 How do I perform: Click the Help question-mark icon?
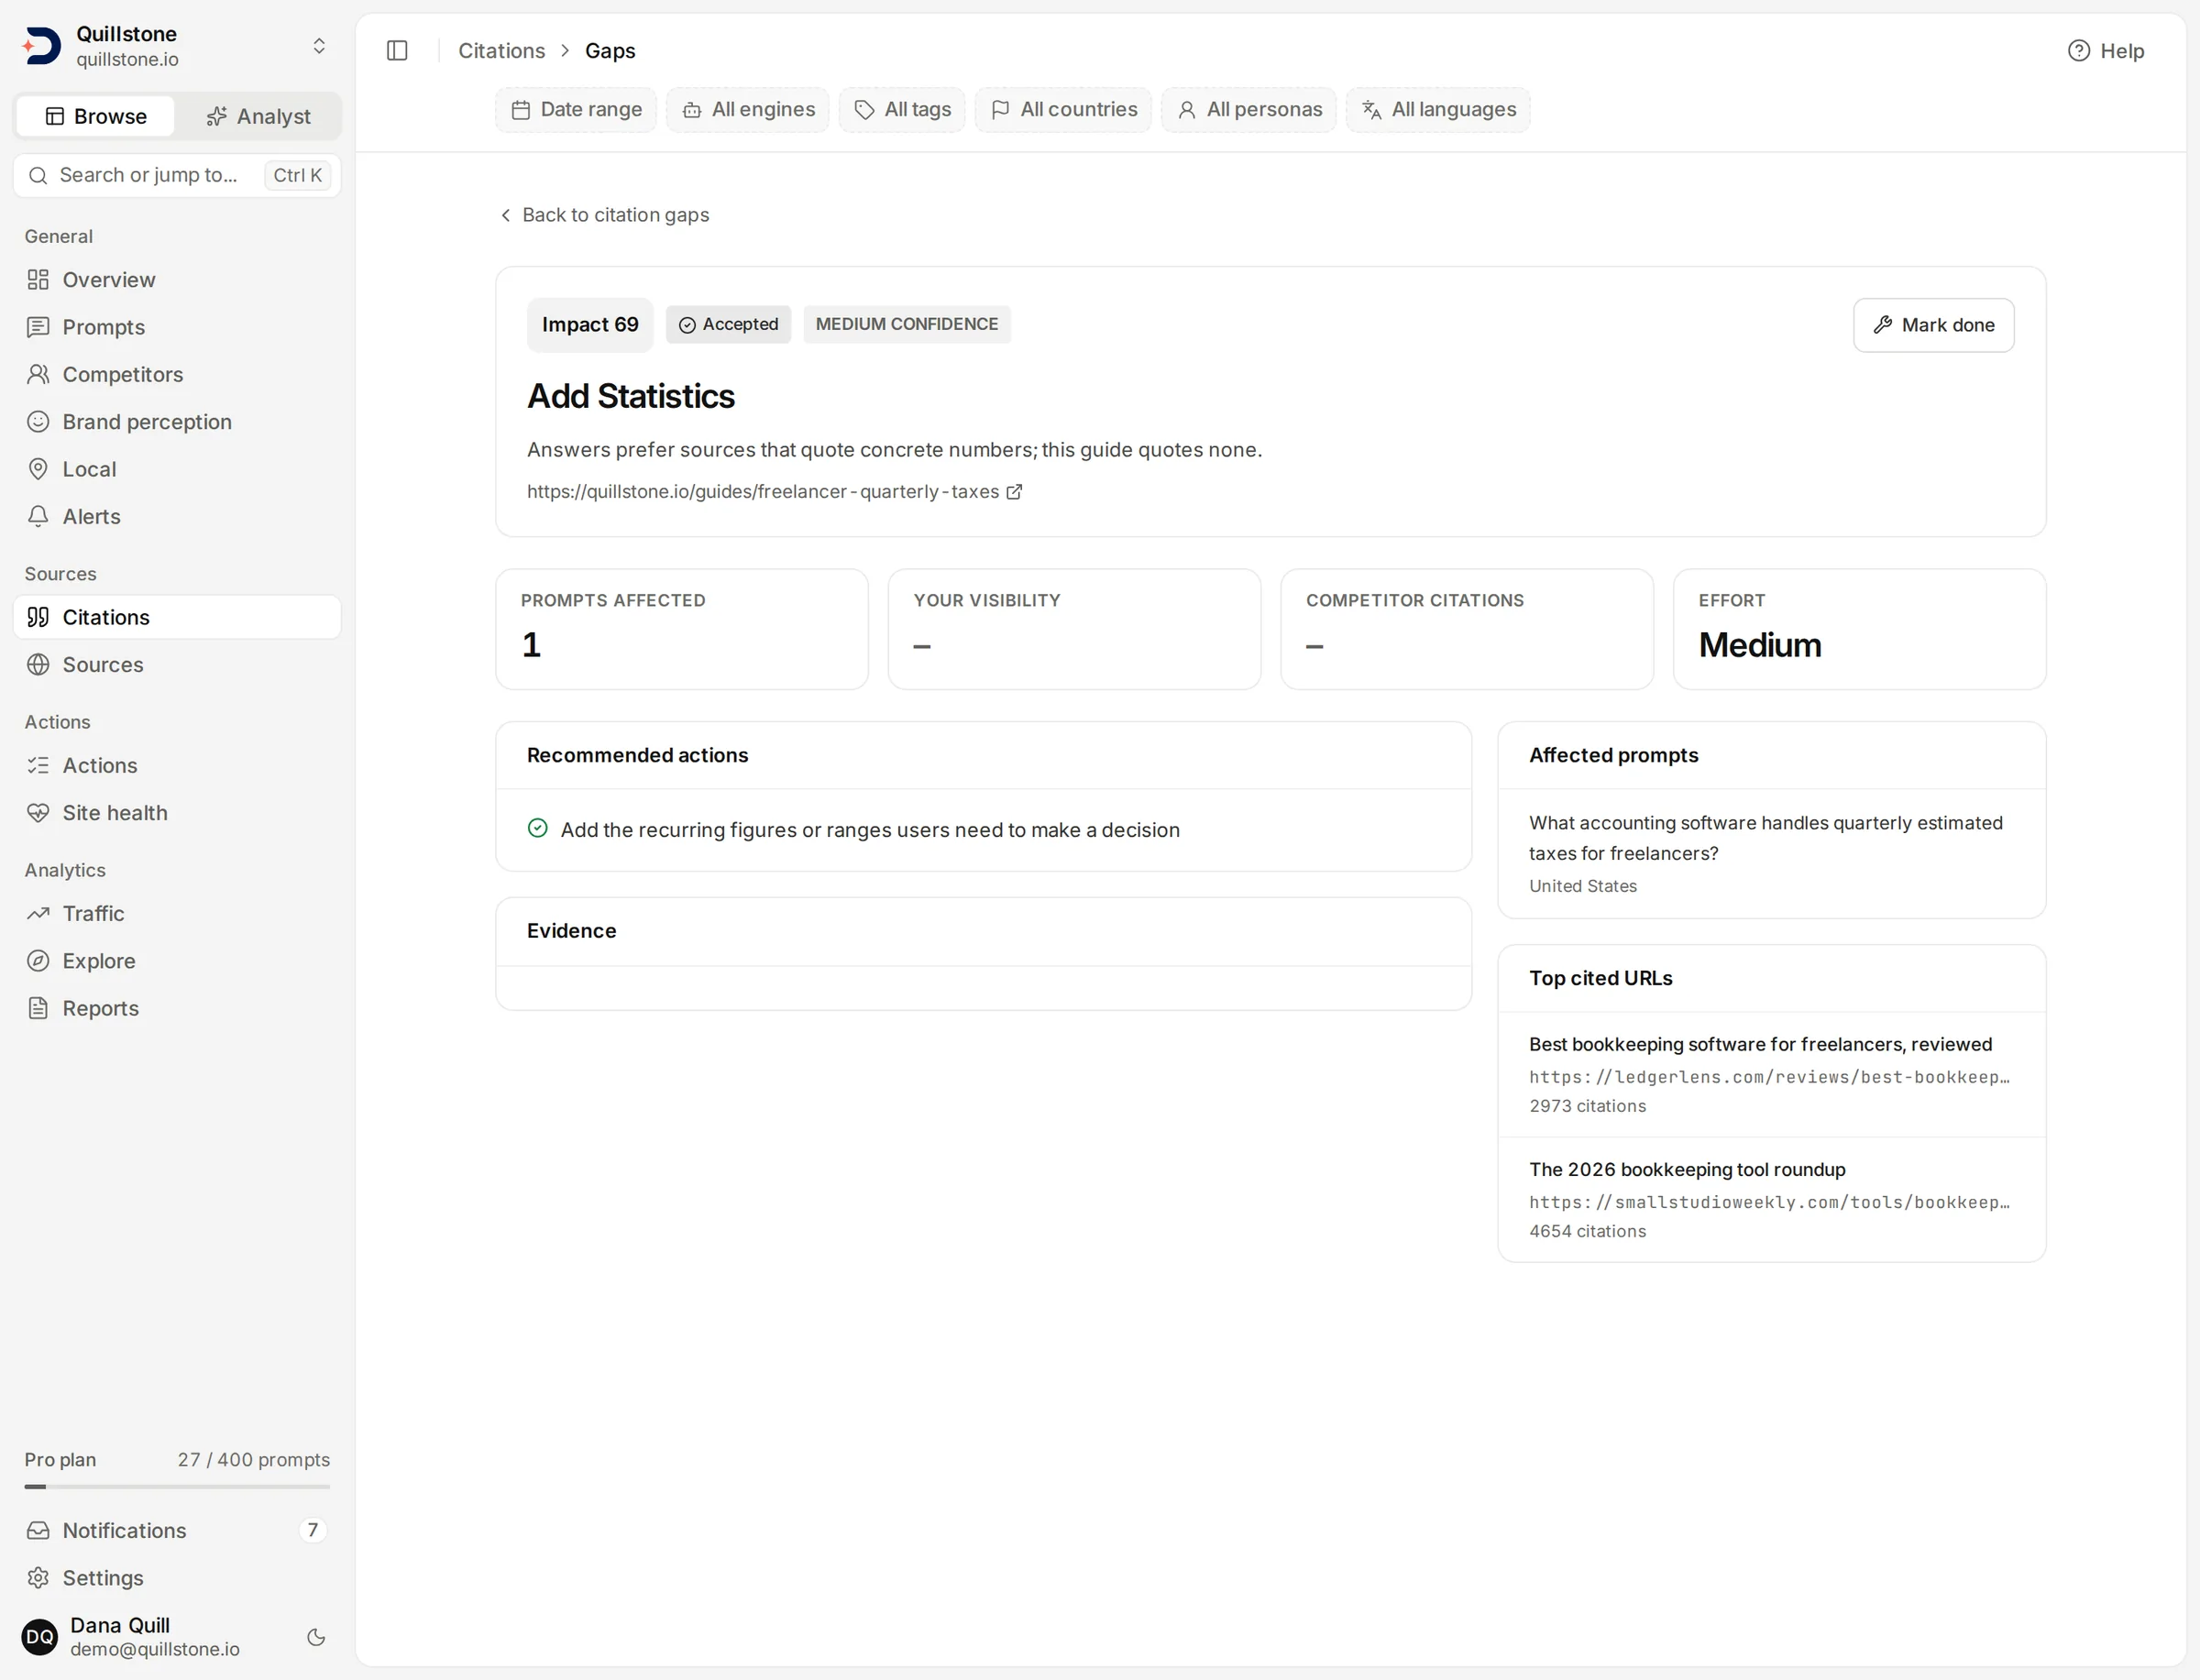point(2078,50)
